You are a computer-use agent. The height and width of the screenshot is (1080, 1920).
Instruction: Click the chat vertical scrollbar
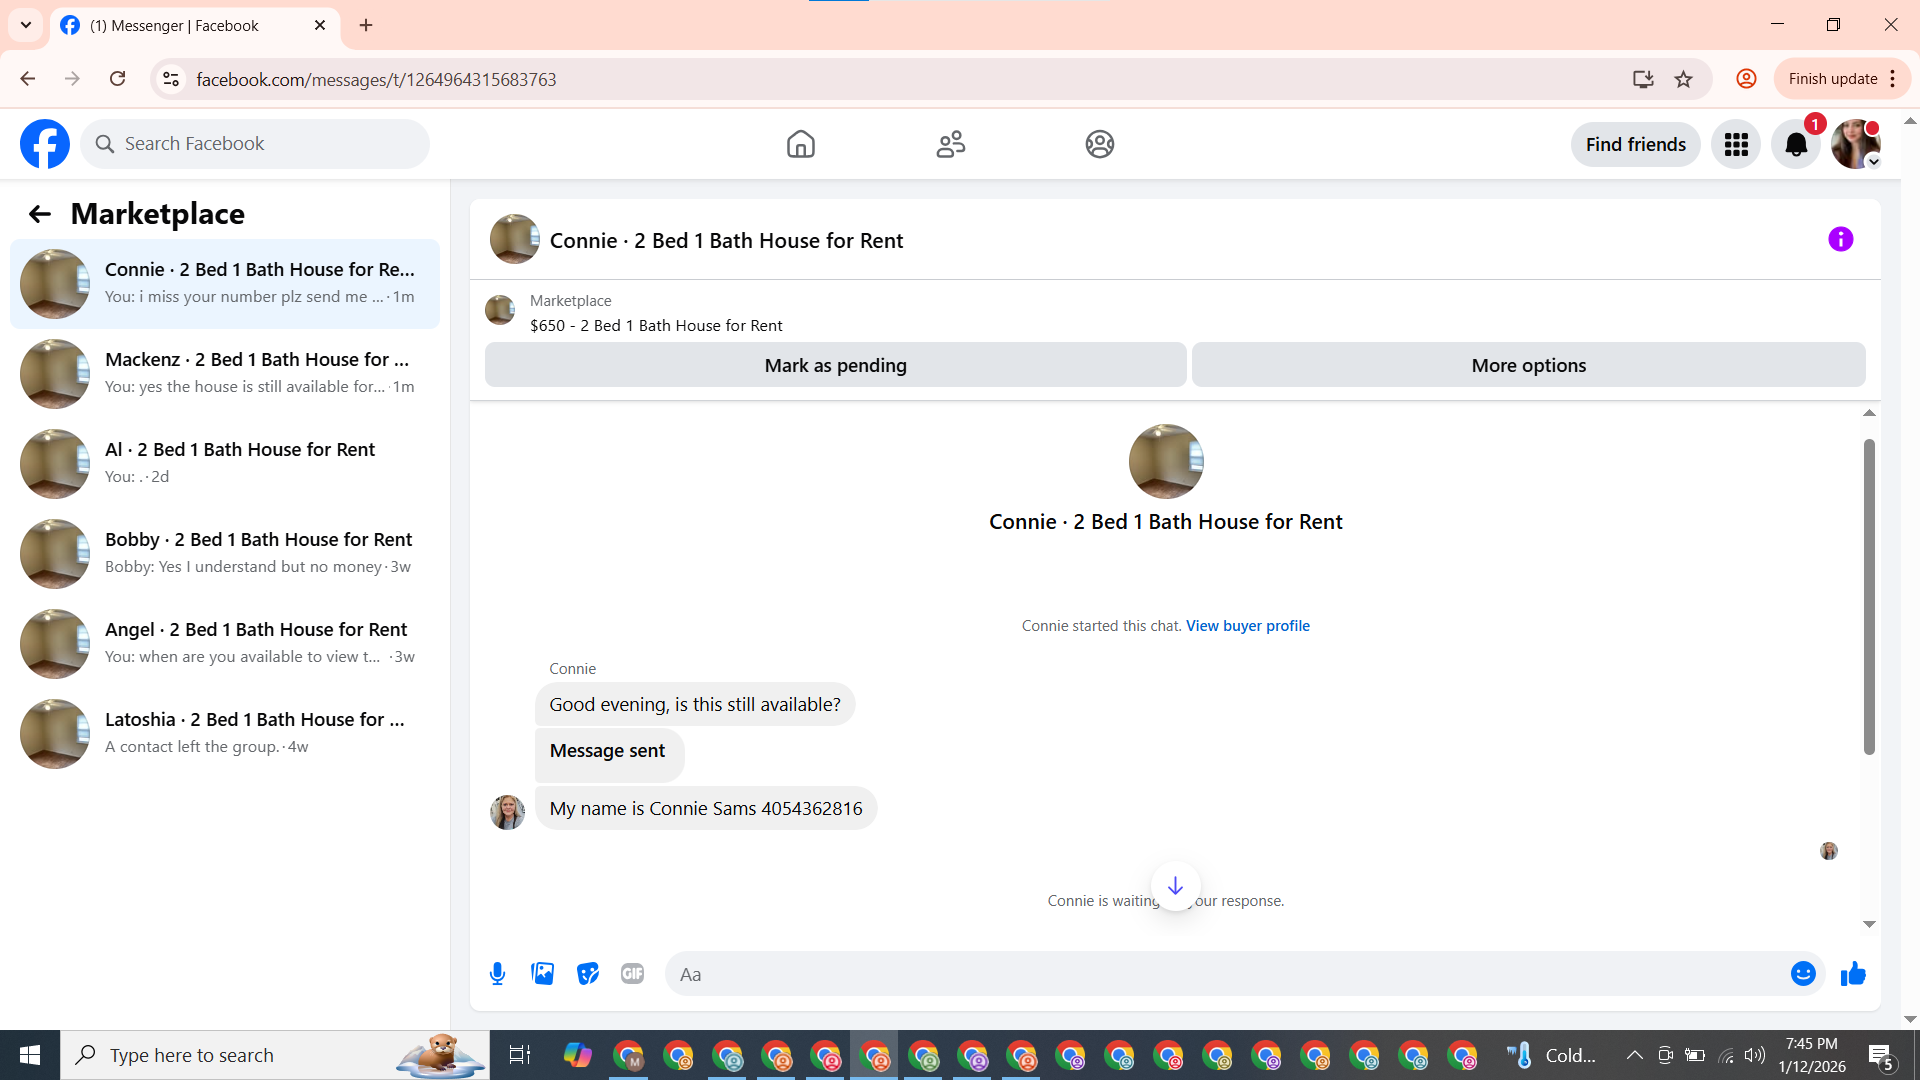1868,596
